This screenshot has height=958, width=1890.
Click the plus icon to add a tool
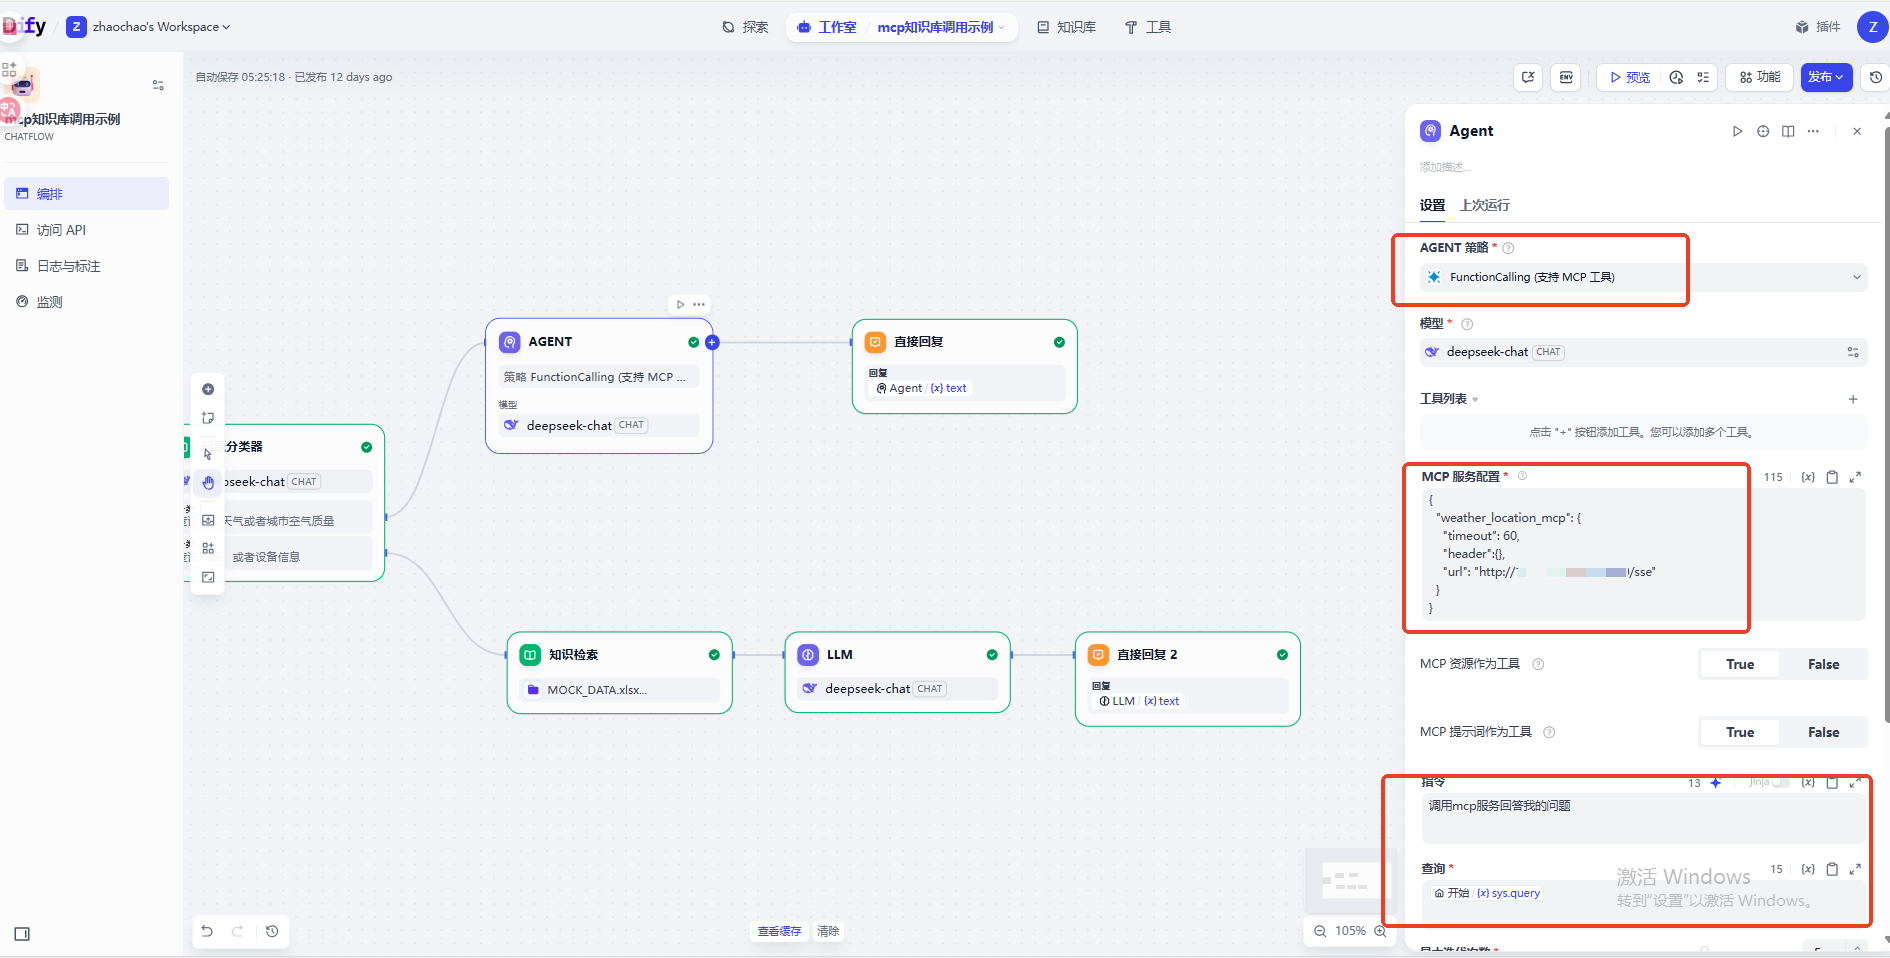(x=1852, y=399)
